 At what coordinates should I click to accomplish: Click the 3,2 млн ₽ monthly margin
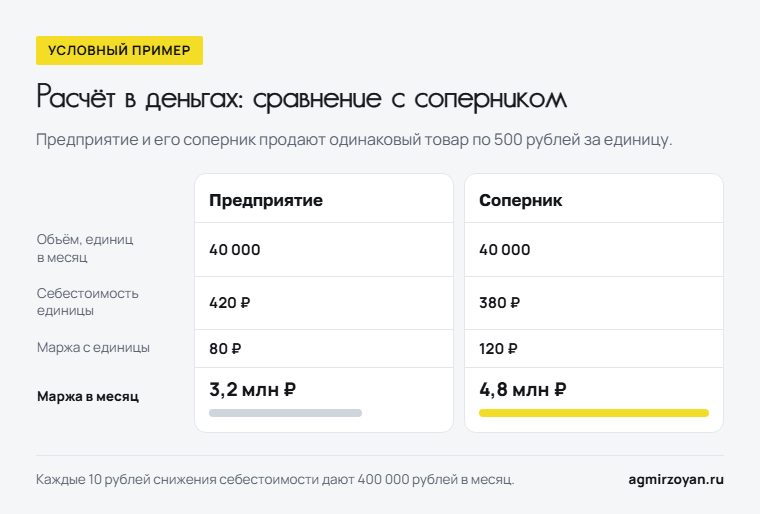tap(253, 389)
